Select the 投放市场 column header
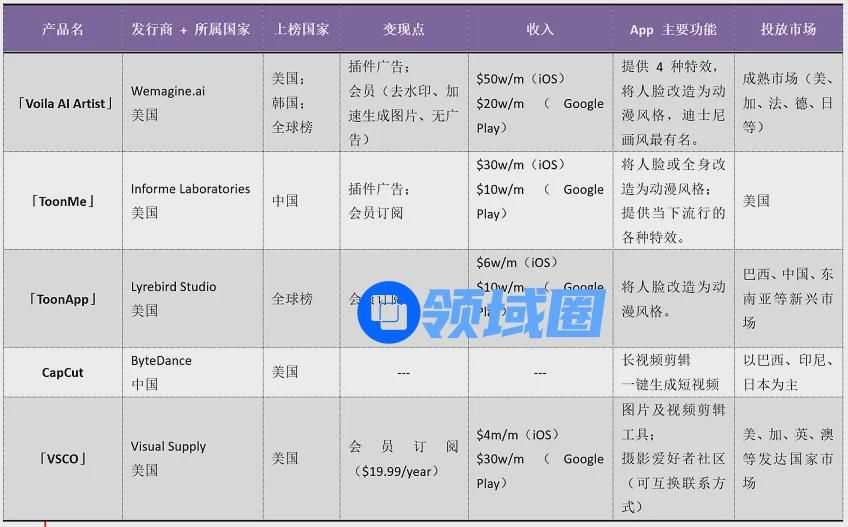848x527 pixels. click(788, 29)
